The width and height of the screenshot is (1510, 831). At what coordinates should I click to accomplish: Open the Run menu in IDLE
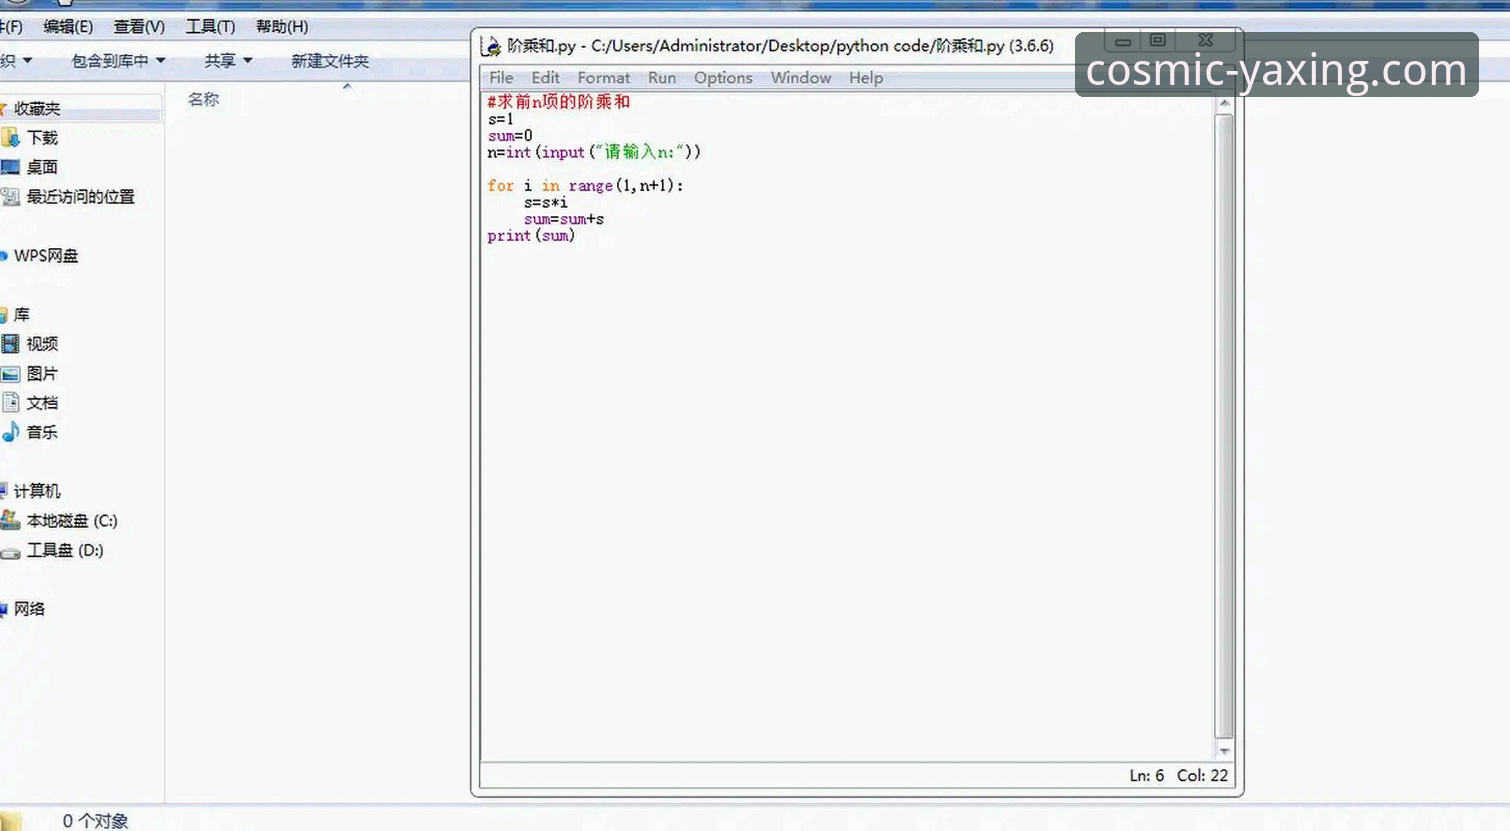[661, 78]
